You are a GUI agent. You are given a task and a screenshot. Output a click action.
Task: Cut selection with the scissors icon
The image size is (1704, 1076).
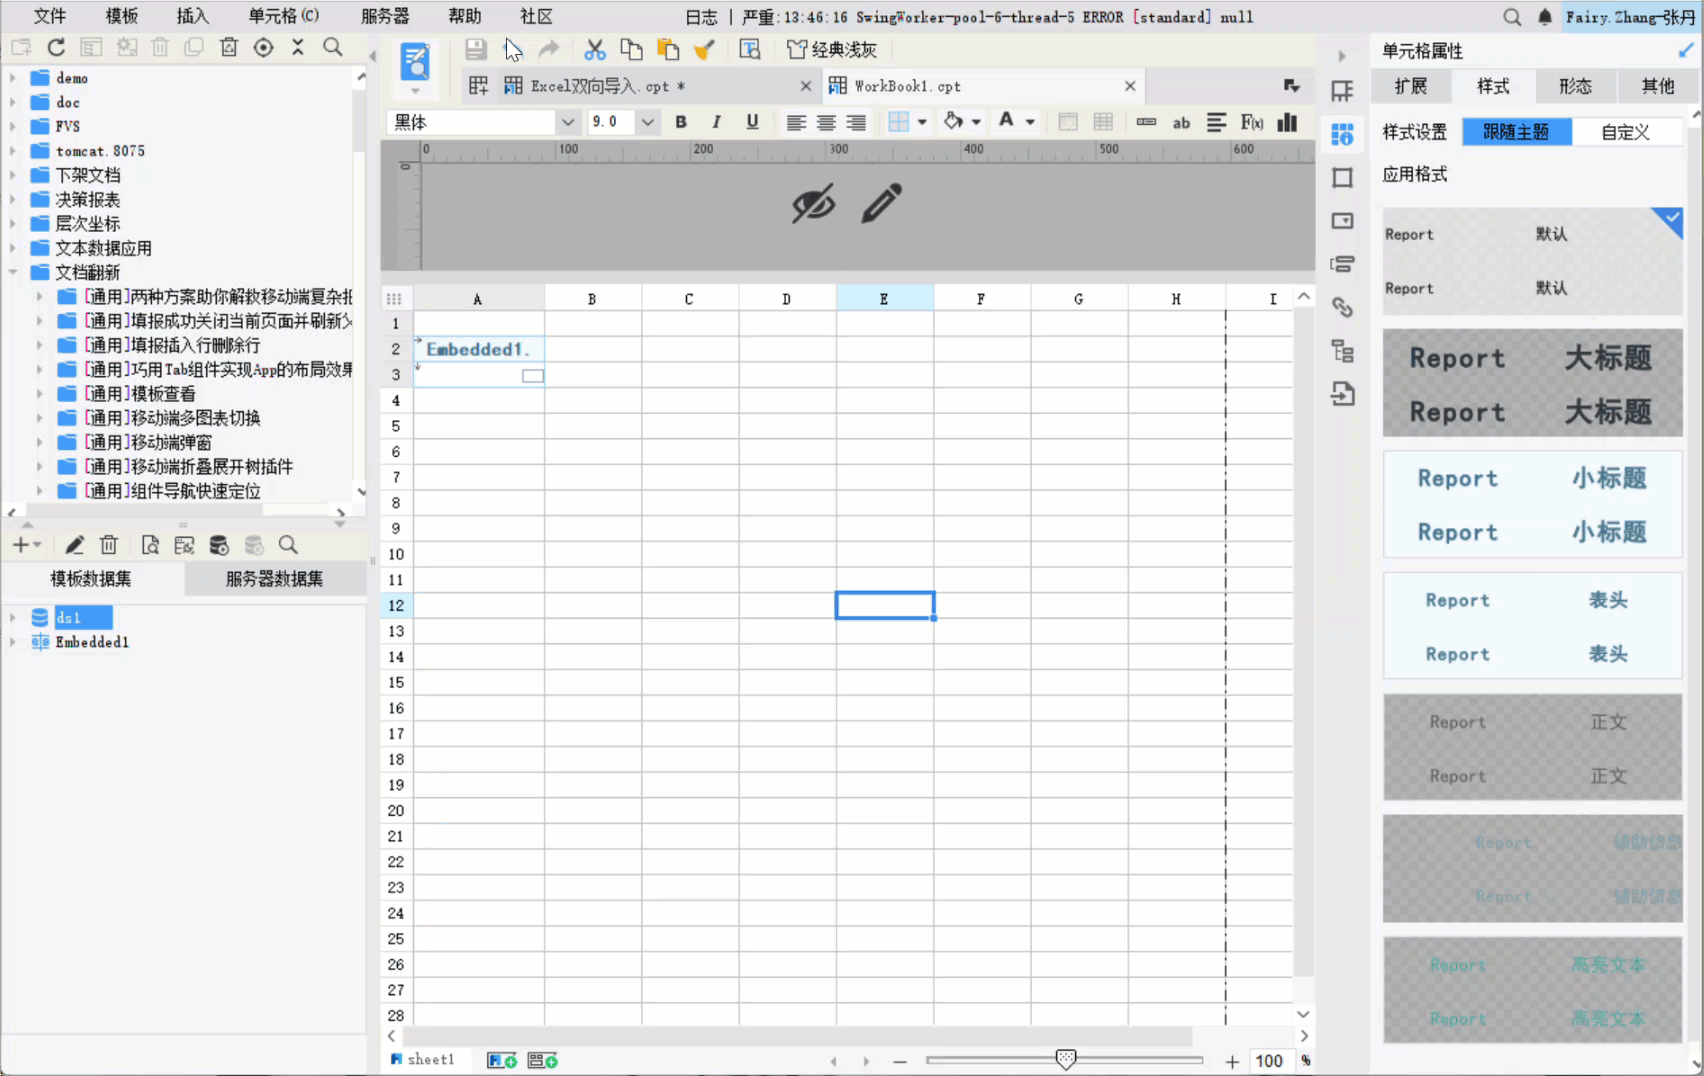(595, 49)
